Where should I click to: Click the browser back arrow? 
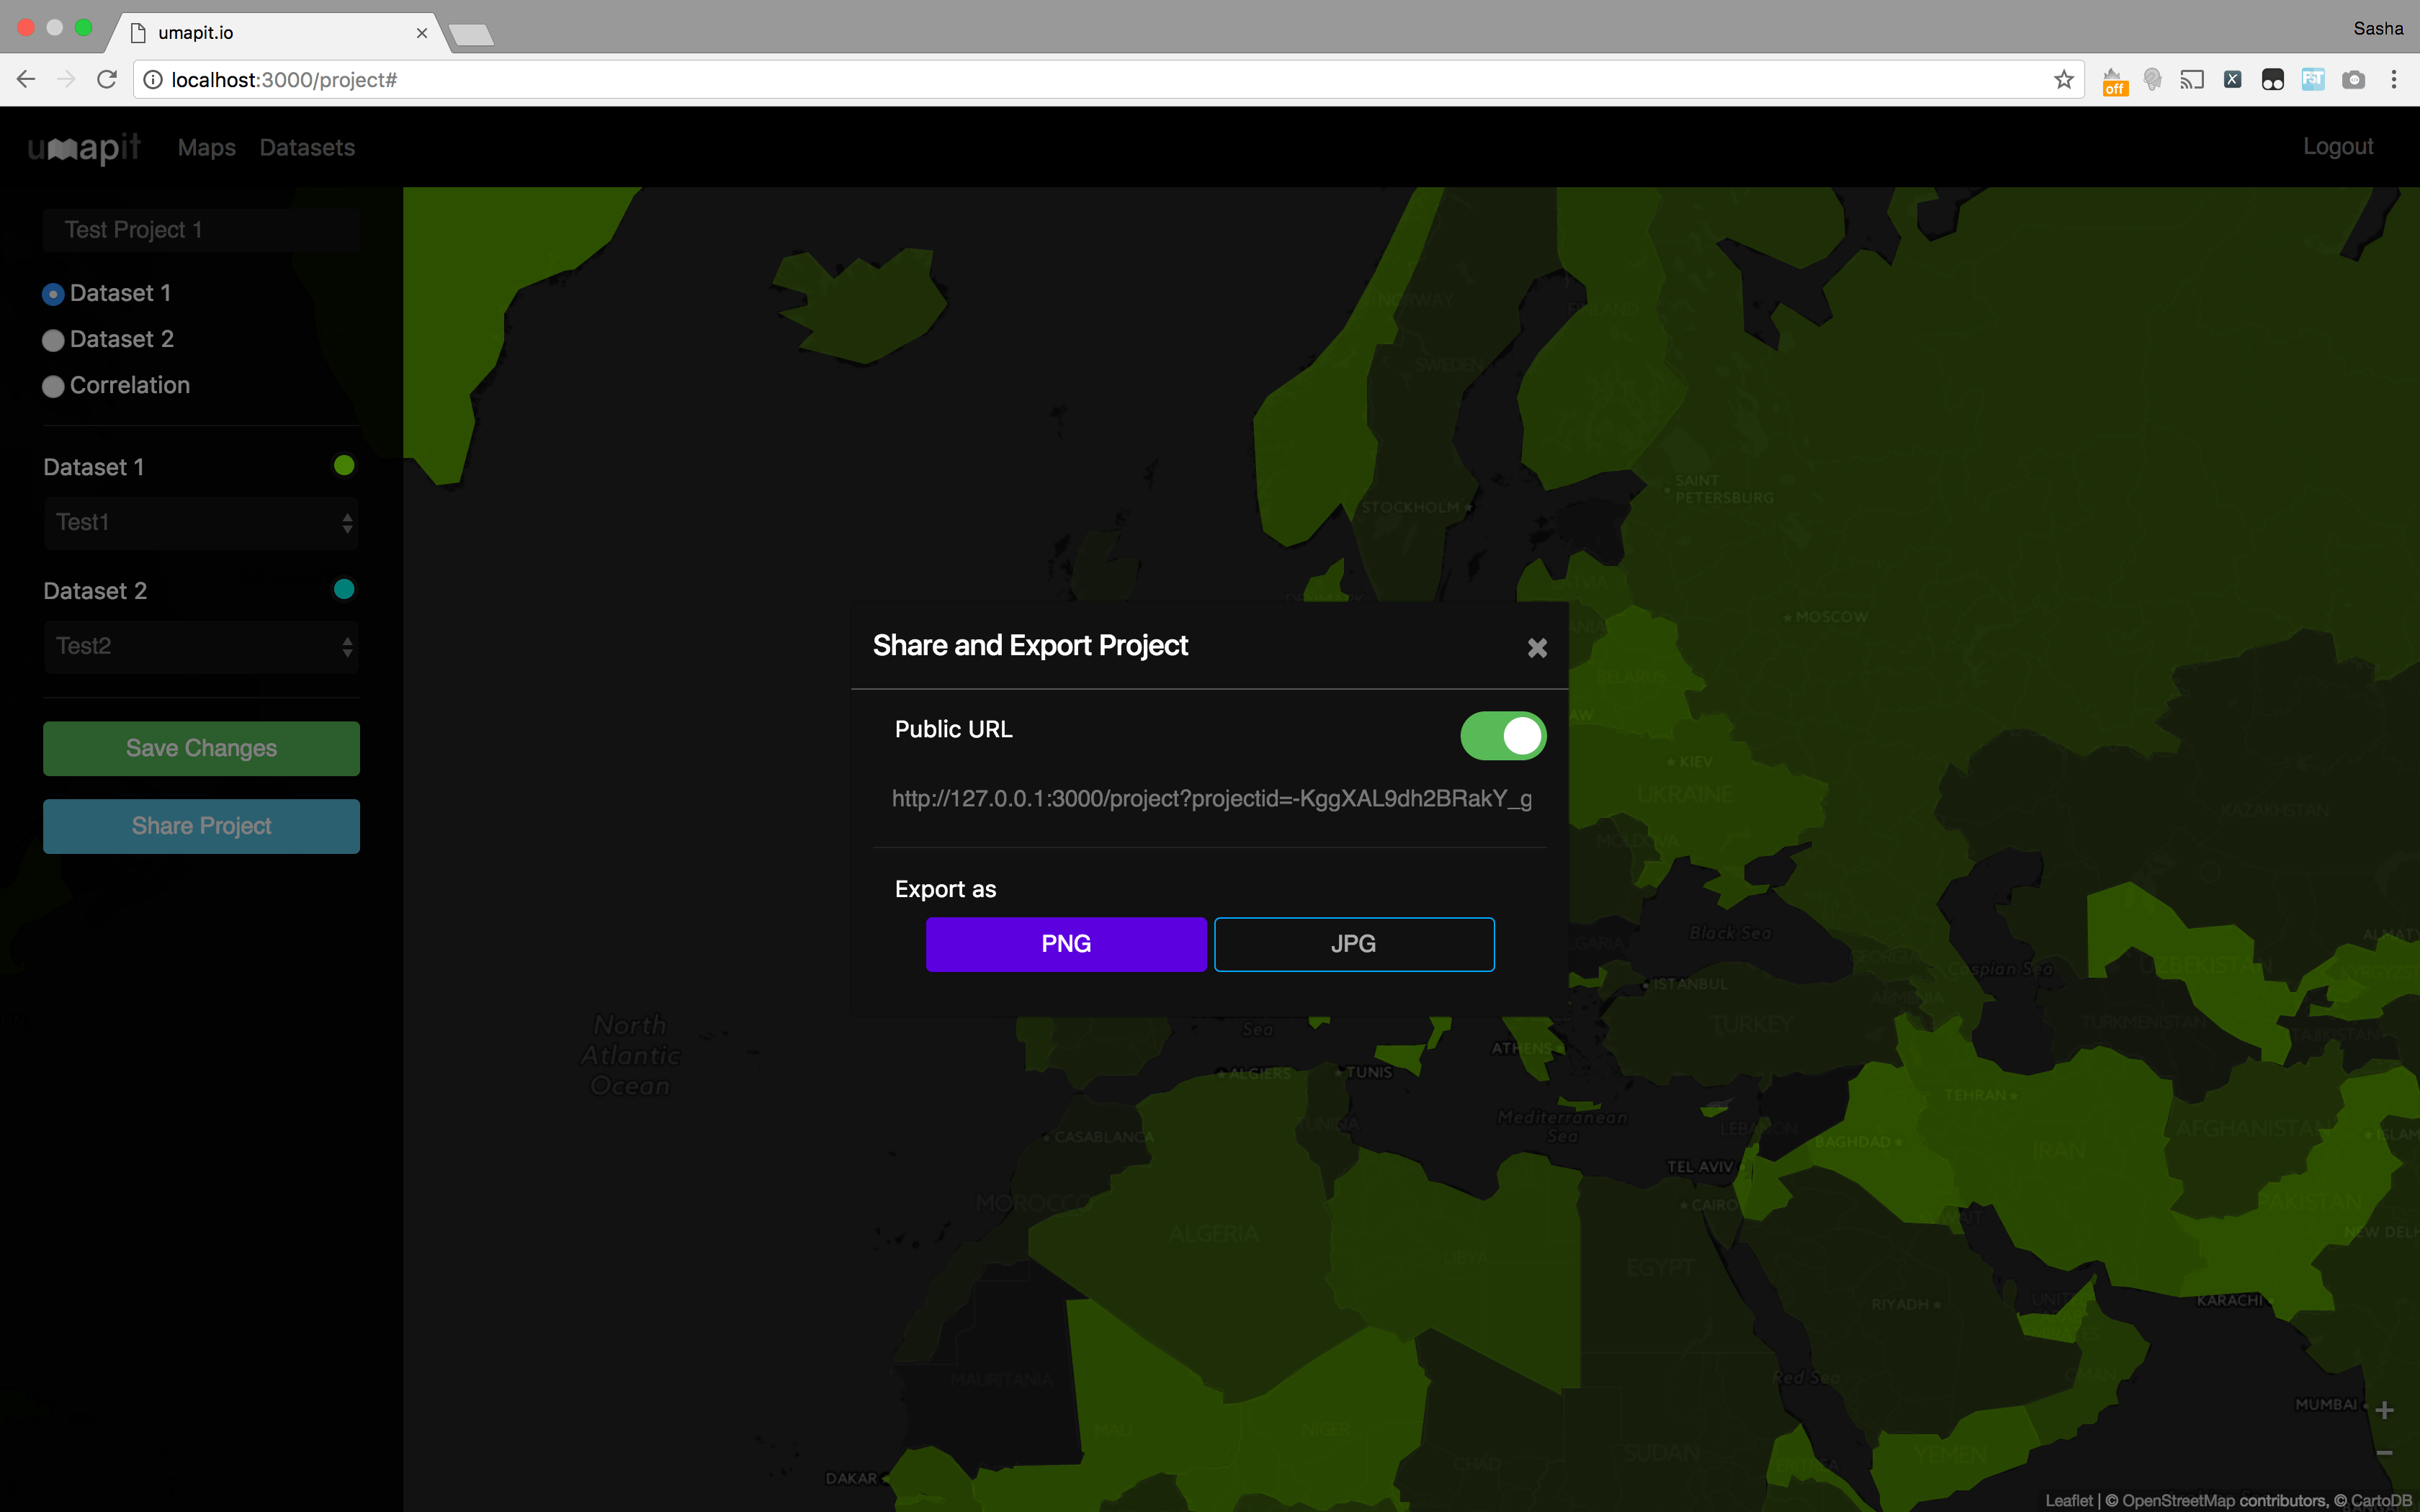[26, 80]
